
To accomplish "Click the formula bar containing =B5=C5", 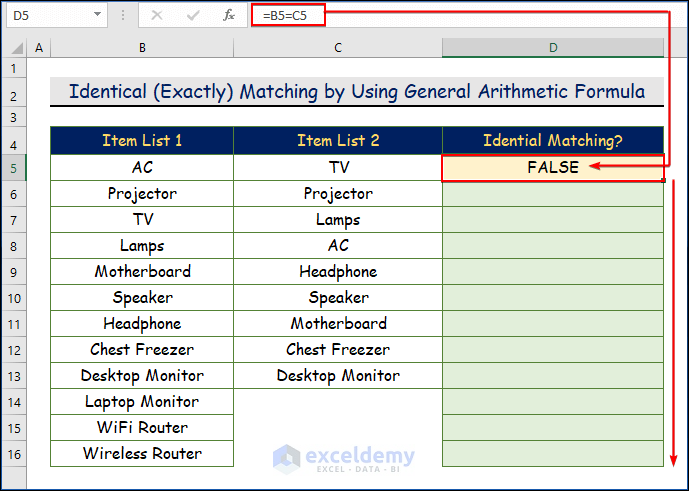I will click(x=450, y=15).
